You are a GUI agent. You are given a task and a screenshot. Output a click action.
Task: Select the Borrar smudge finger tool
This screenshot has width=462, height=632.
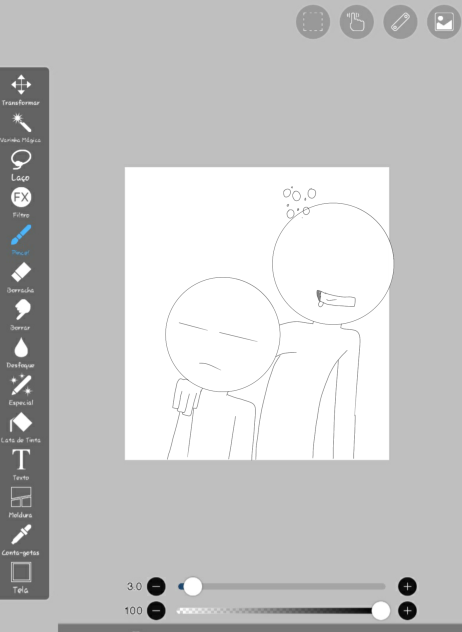[x=21, y=315]
